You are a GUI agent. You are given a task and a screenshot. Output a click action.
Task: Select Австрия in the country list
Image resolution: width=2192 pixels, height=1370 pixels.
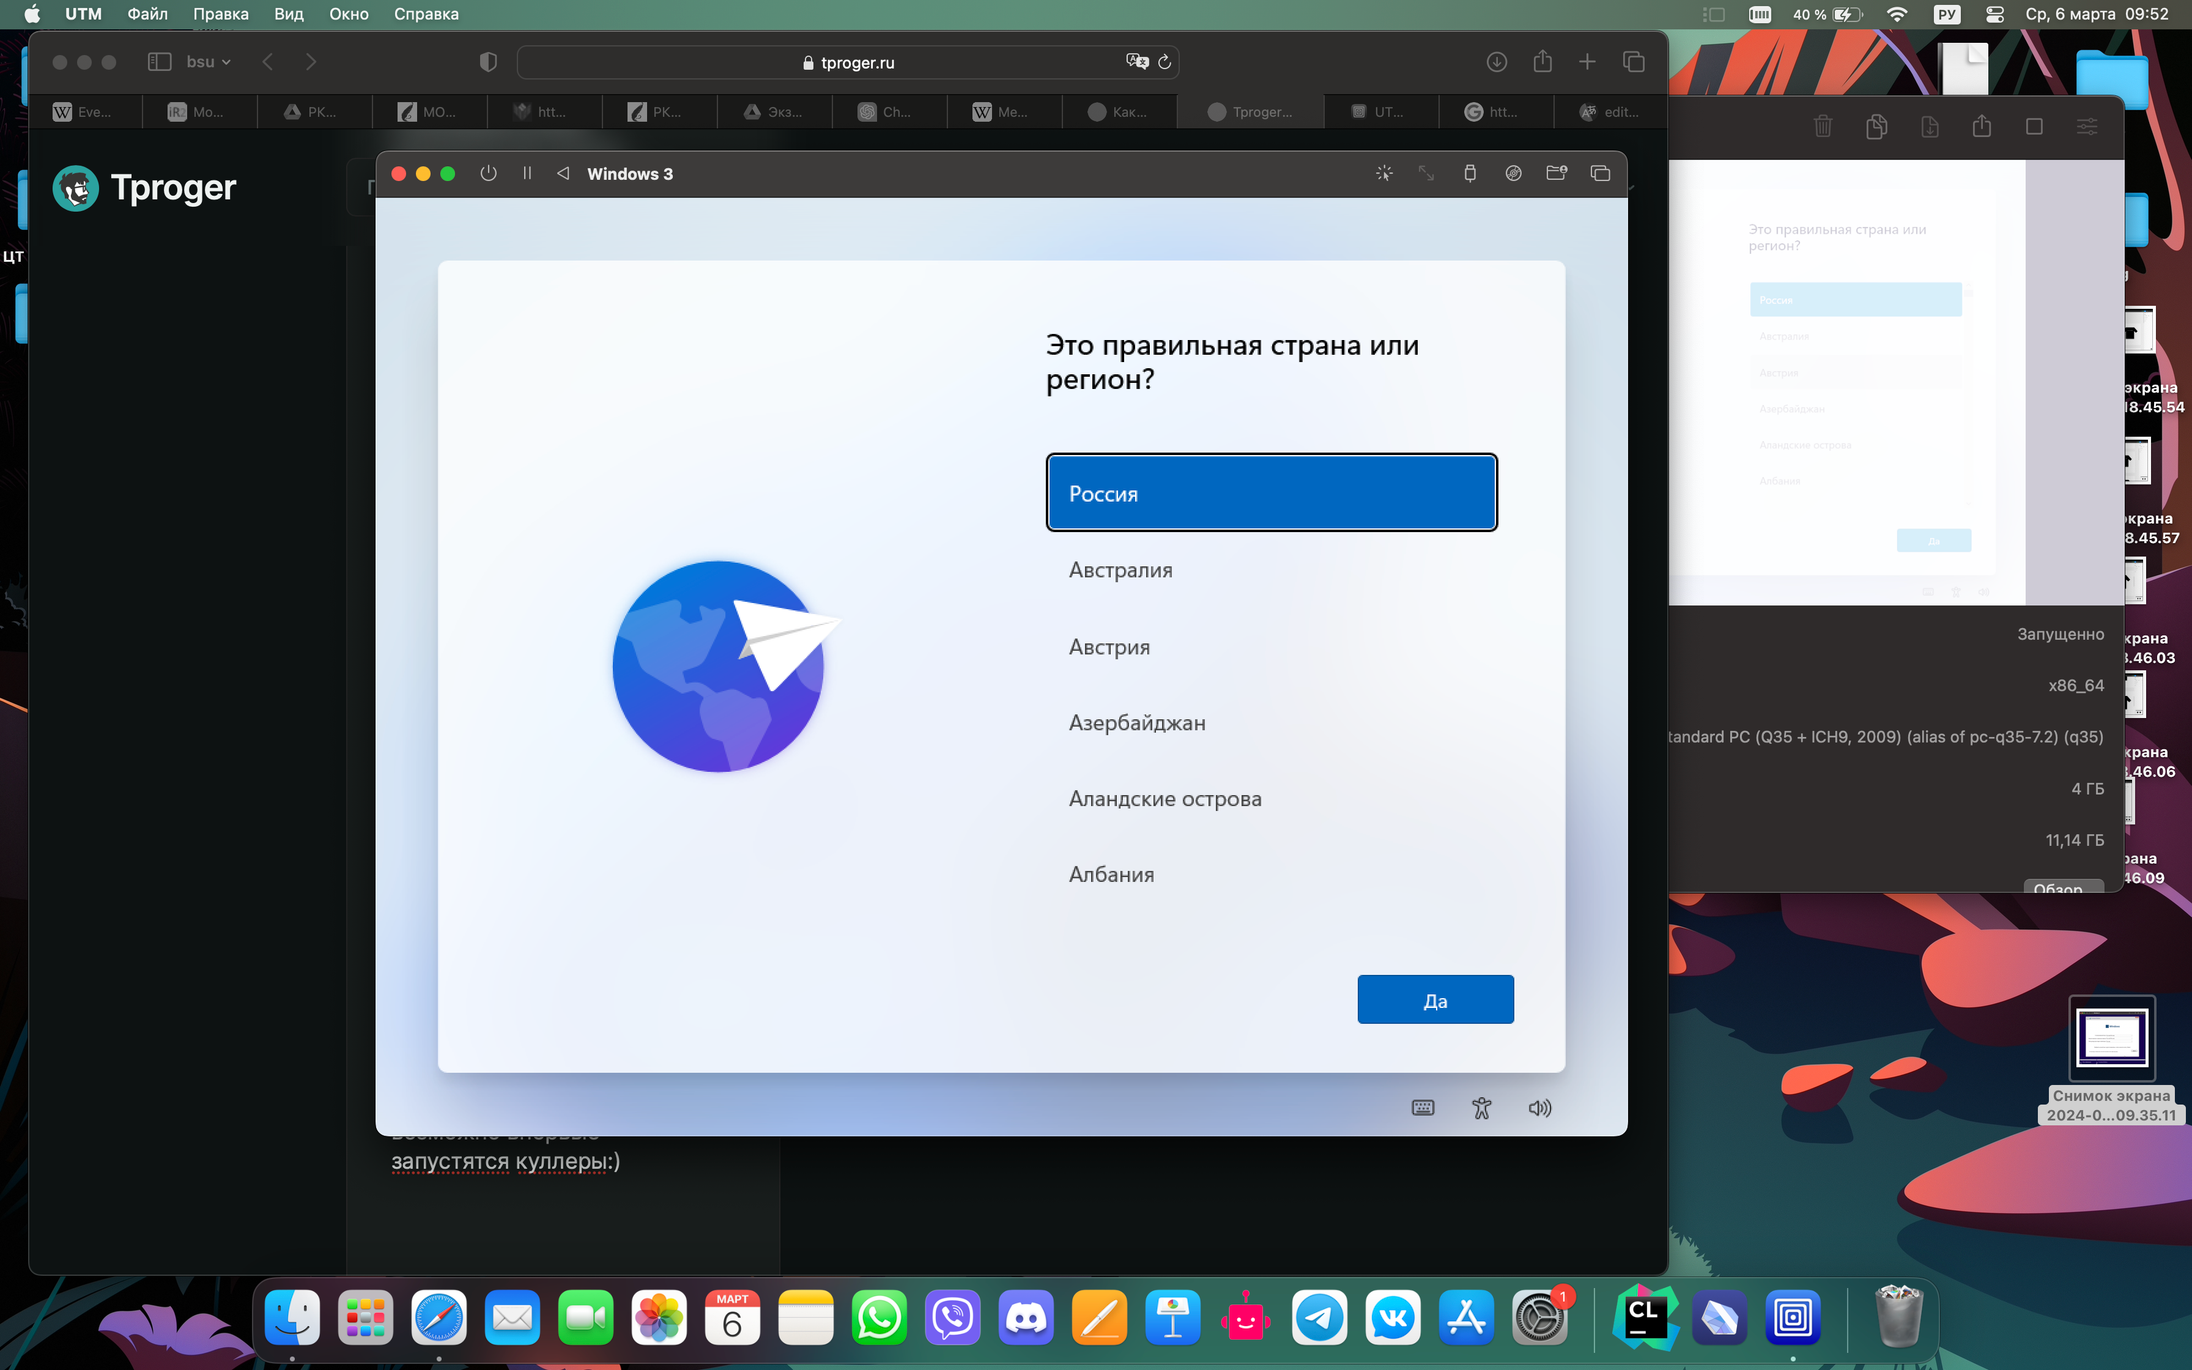(x=1271, y=647)
